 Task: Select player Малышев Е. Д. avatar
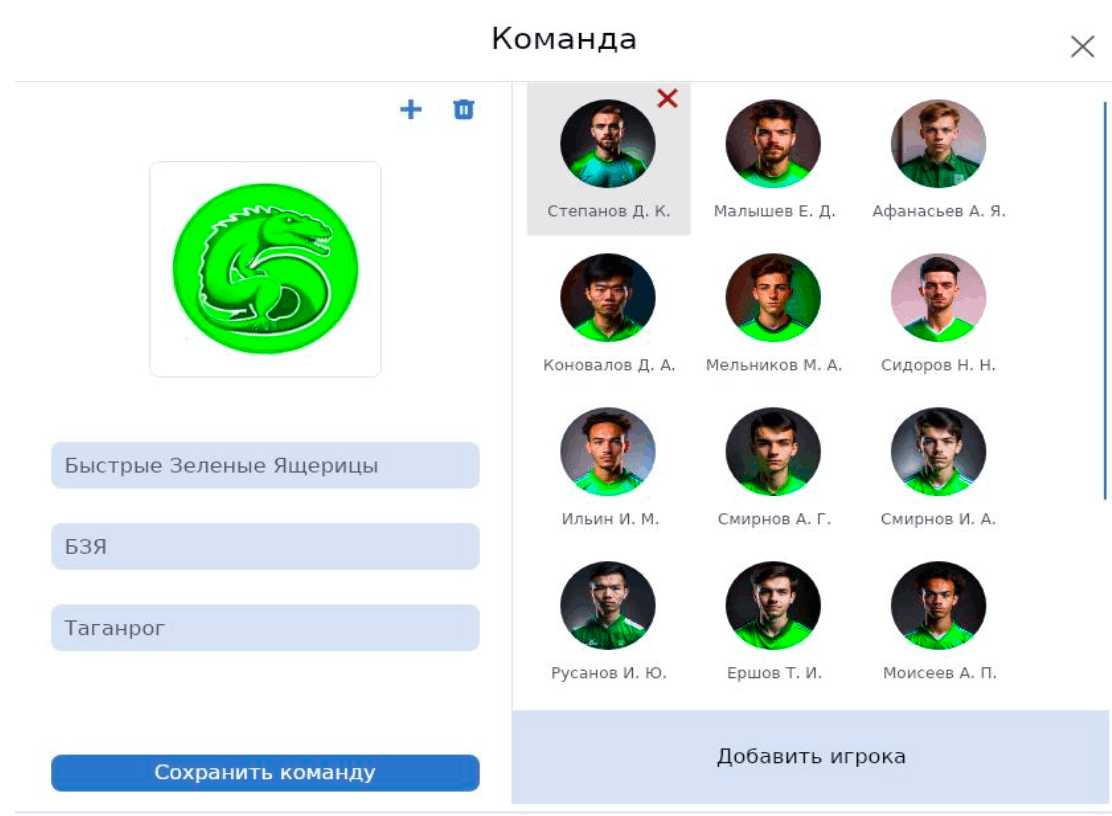click(x=773, y=144)
